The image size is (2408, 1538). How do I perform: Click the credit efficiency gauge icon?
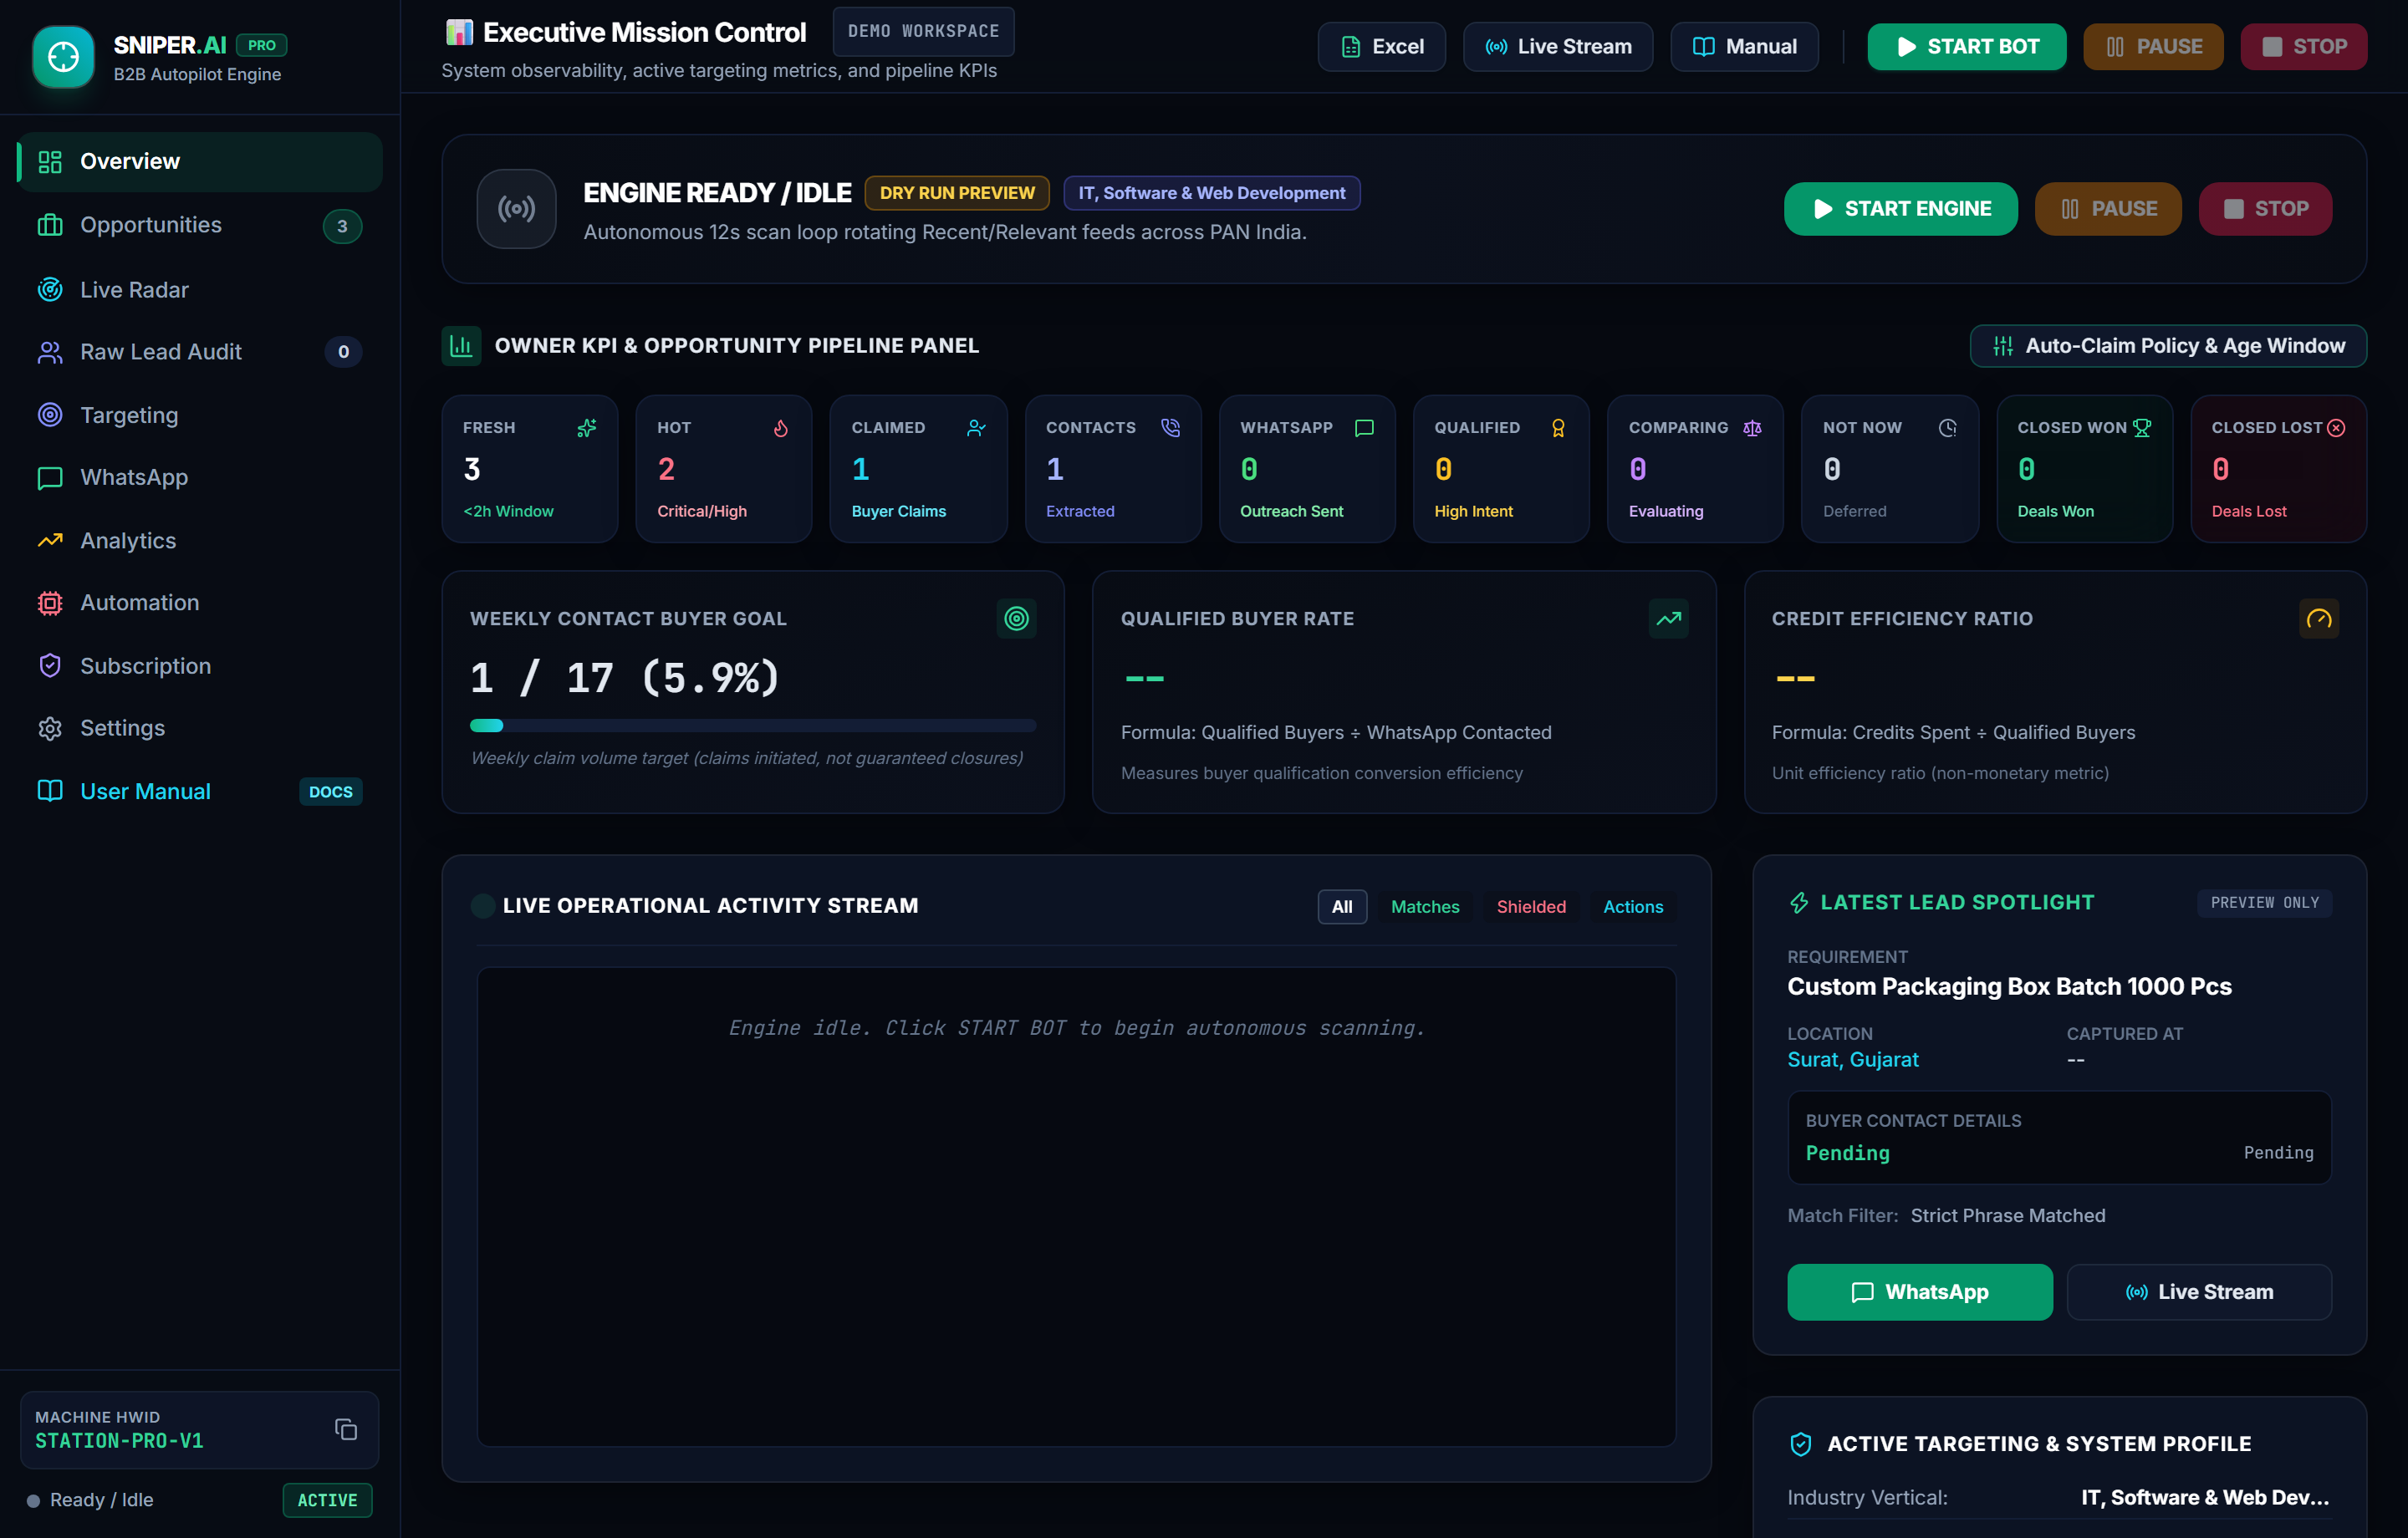2319,618
